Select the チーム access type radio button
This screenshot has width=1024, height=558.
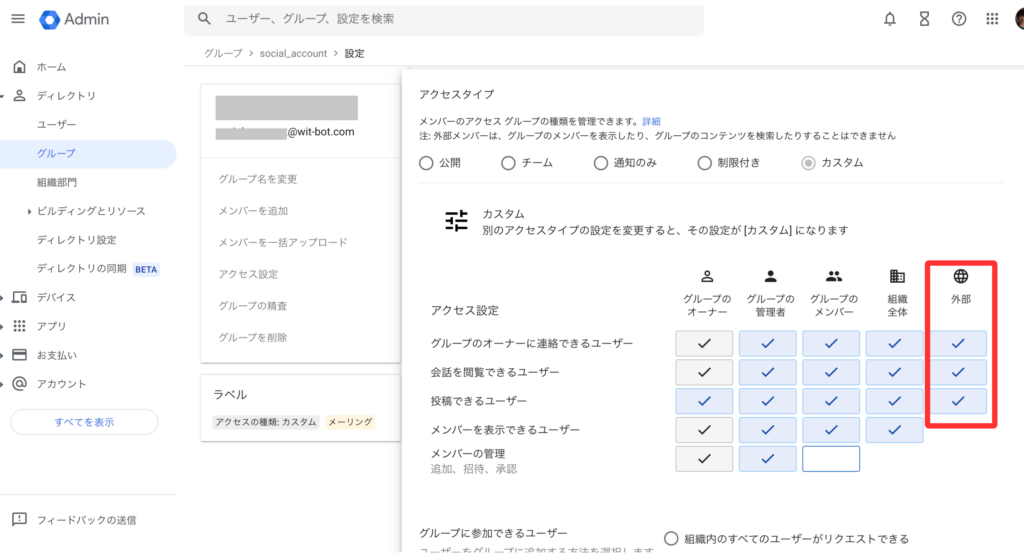[x=508, y=163]
